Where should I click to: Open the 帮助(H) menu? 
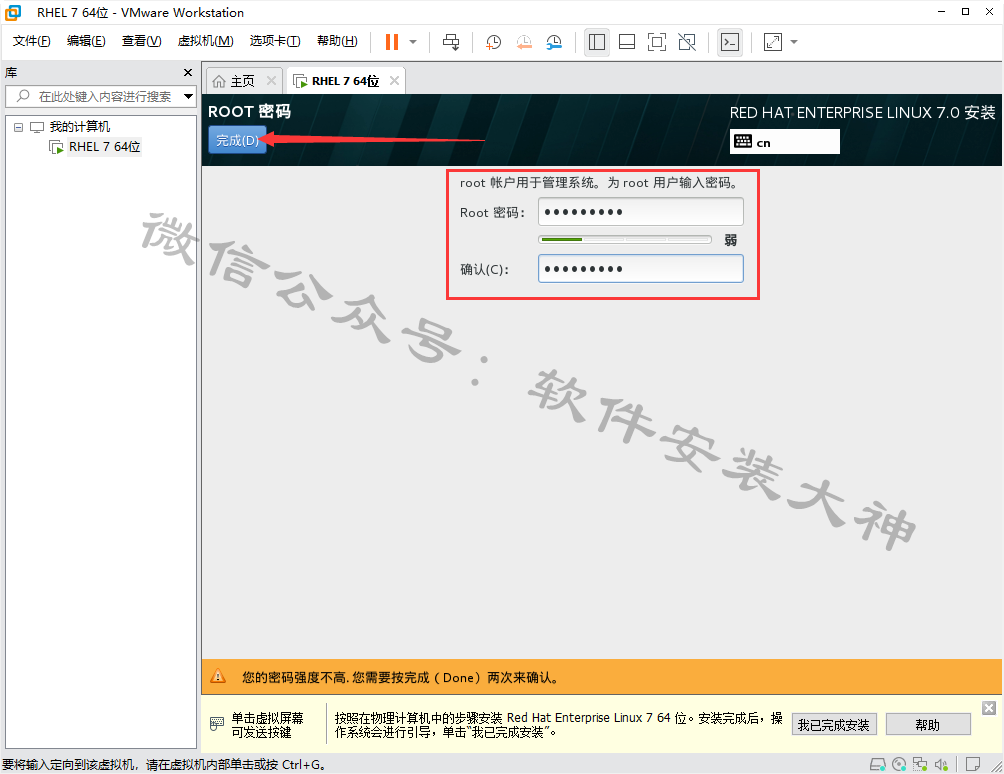pos(337,41)
